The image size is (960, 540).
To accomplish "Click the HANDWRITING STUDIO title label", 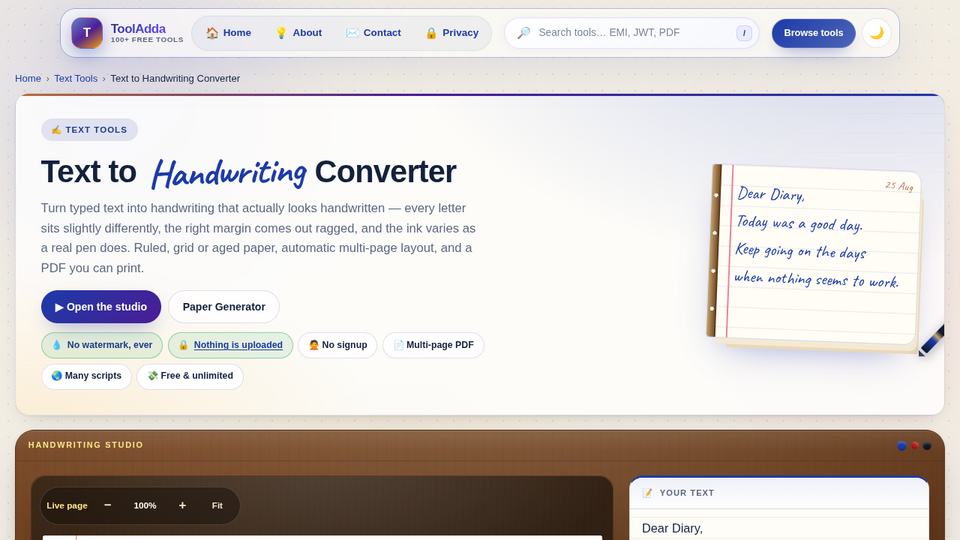I will click(86, 445).
